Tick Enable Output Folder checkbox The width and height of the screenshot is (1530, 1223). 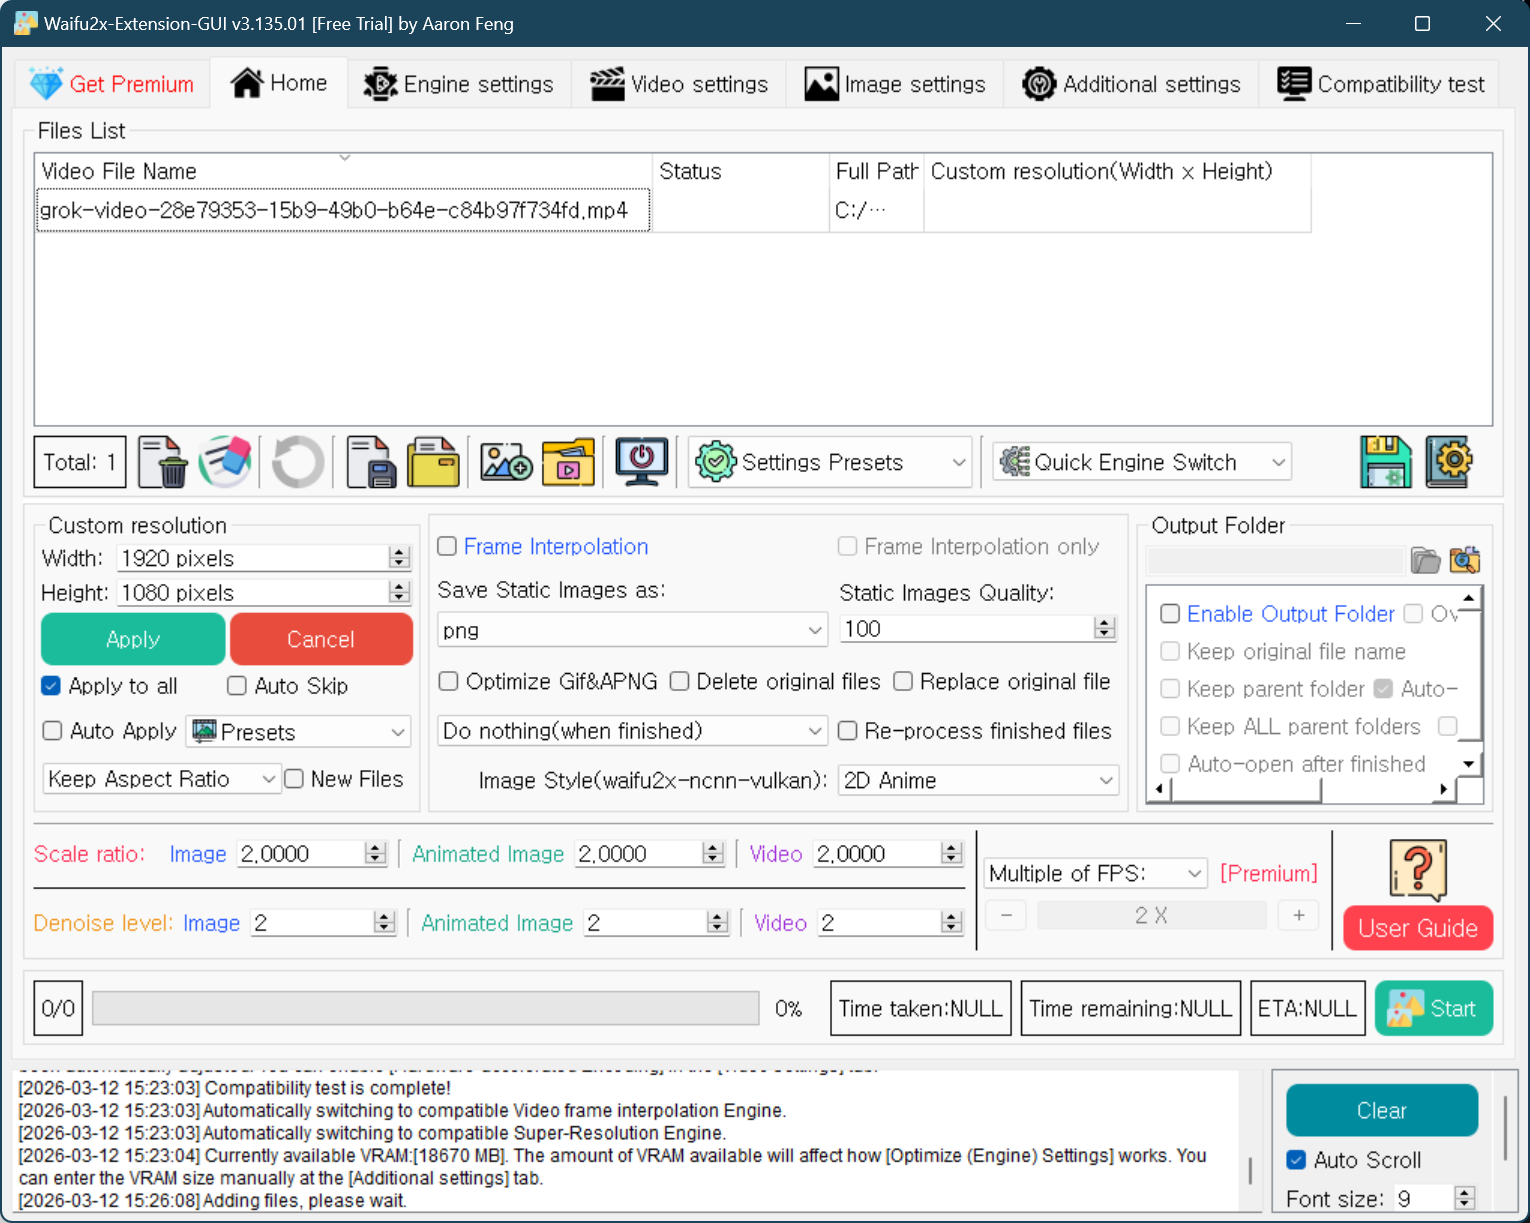(1170, 613)
